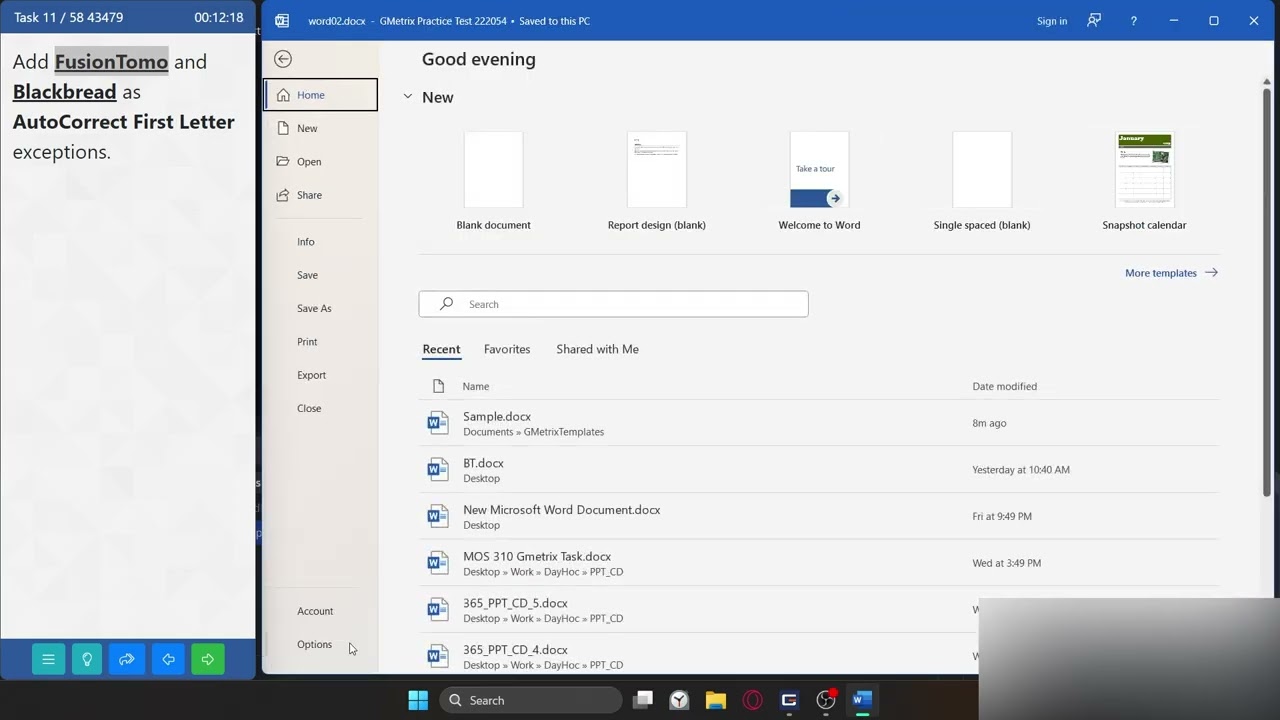1280x720 pixels.
Task: Click the document search field
Action: [613, 304]
